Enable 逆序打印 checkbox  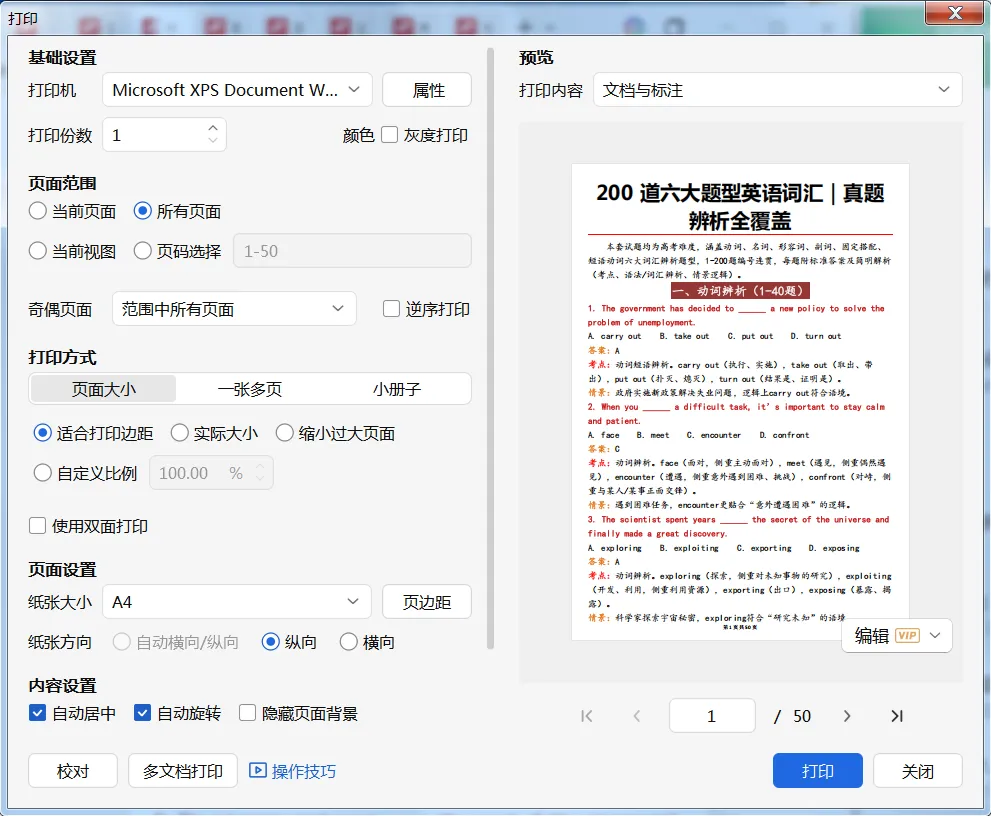tap(391, 308)
